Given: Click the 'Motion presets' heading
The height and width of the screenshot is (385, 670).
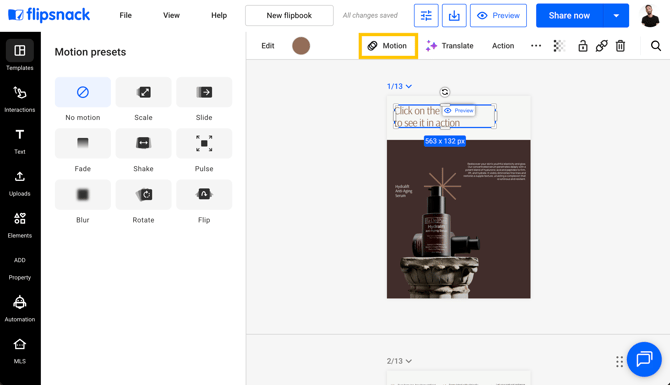Looking at the screenshot, I should (x=91, y=52).
